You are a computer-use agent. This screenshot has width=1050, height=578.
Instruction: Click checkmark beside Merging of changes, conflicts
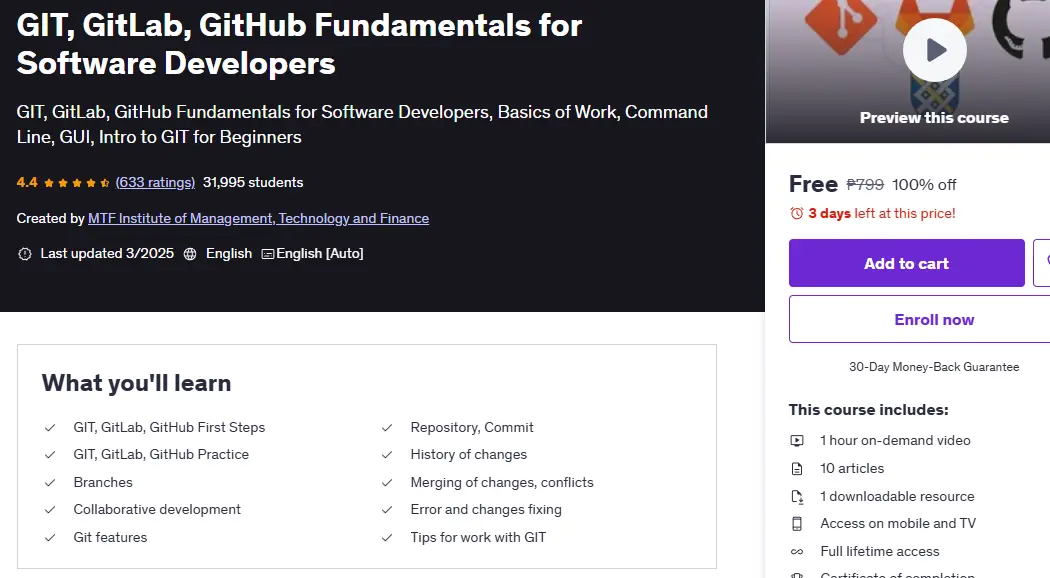coord(387,483)
